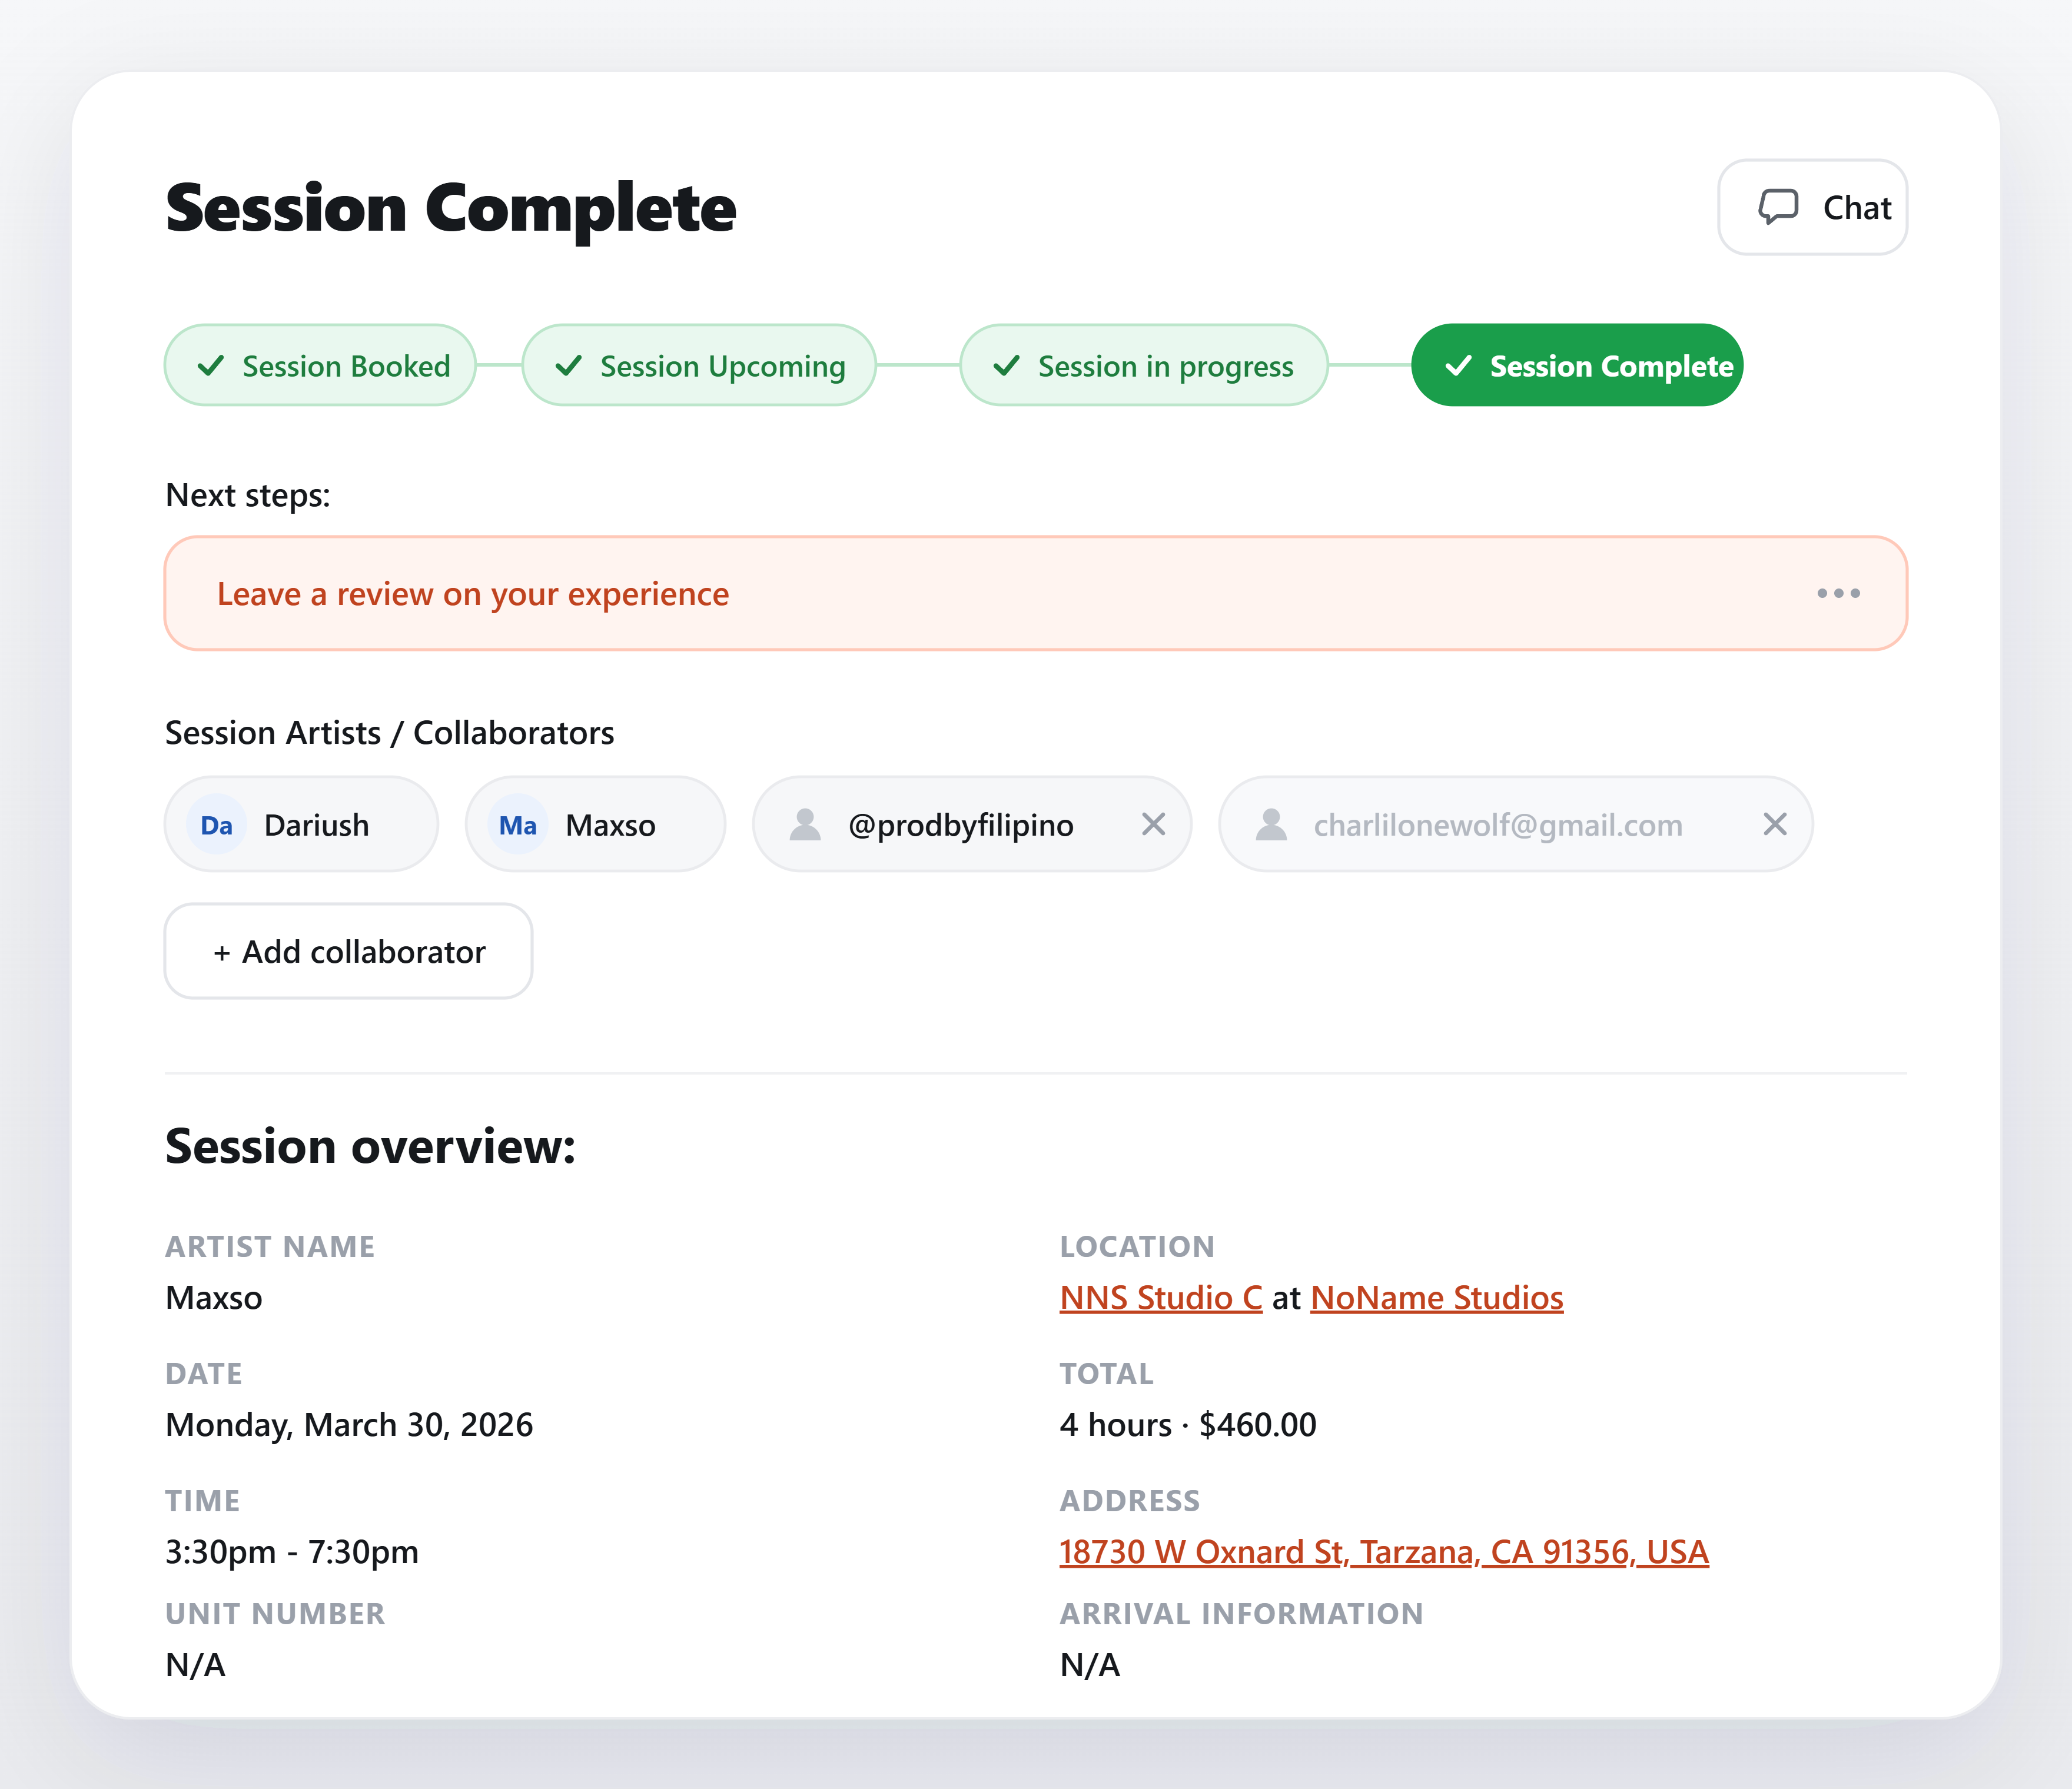Click total value 4 hours · $460.00
Image resolution: width=2072 pixels, height=1789 pixels.
(x=1188, y=1425)
